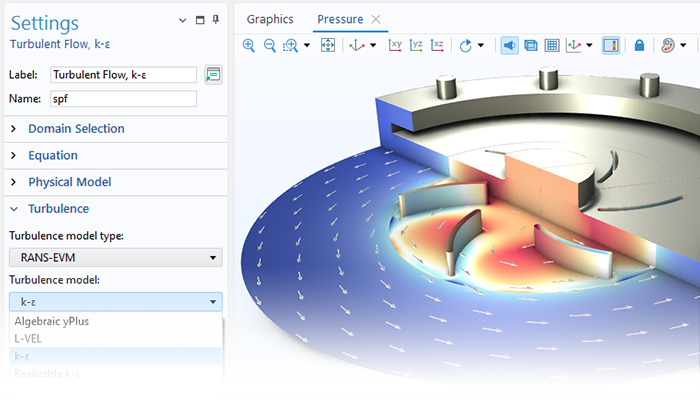
Task: Choose Realizable k-ε from the list
Action: pos(116,373)
